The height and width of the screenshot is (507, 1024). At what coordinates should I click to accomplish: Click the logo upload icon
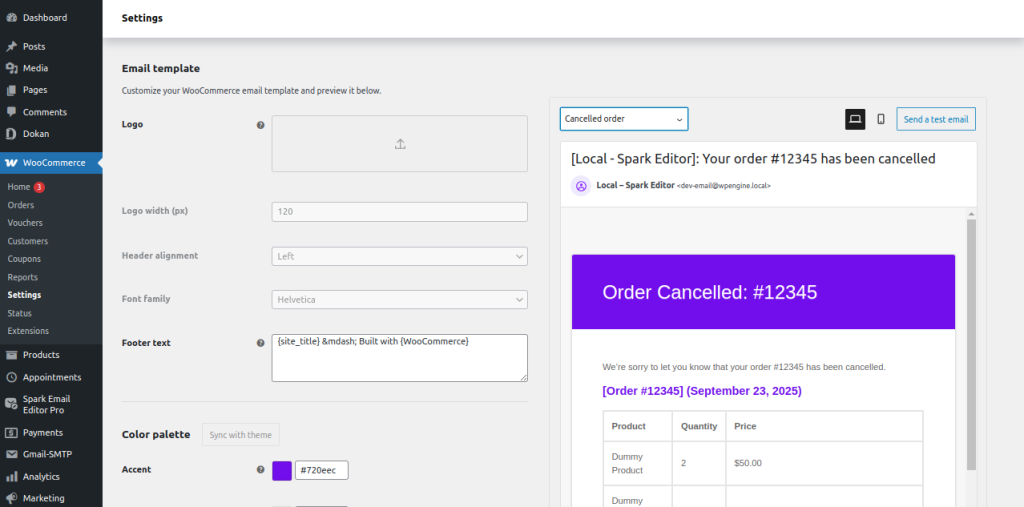[400, 144]
